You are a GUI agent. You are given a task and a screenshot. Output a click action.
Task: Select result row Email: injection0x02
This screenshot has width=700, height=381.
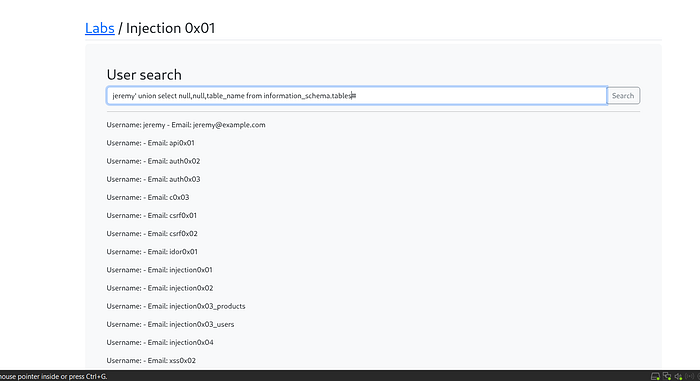point(160,288)
